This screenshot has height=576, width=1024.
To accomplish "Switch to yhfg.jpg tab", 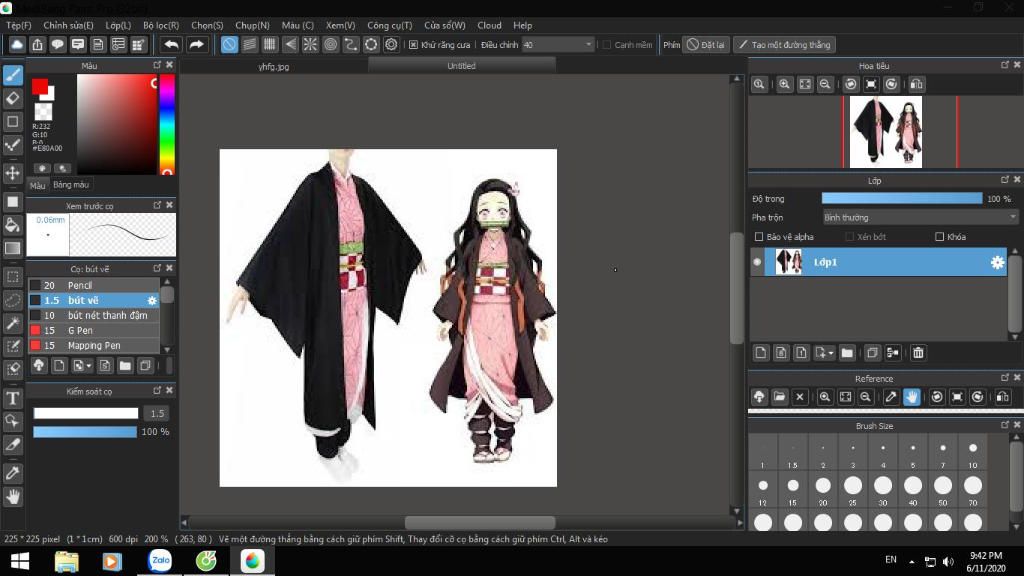I will (x=274, y=66).
